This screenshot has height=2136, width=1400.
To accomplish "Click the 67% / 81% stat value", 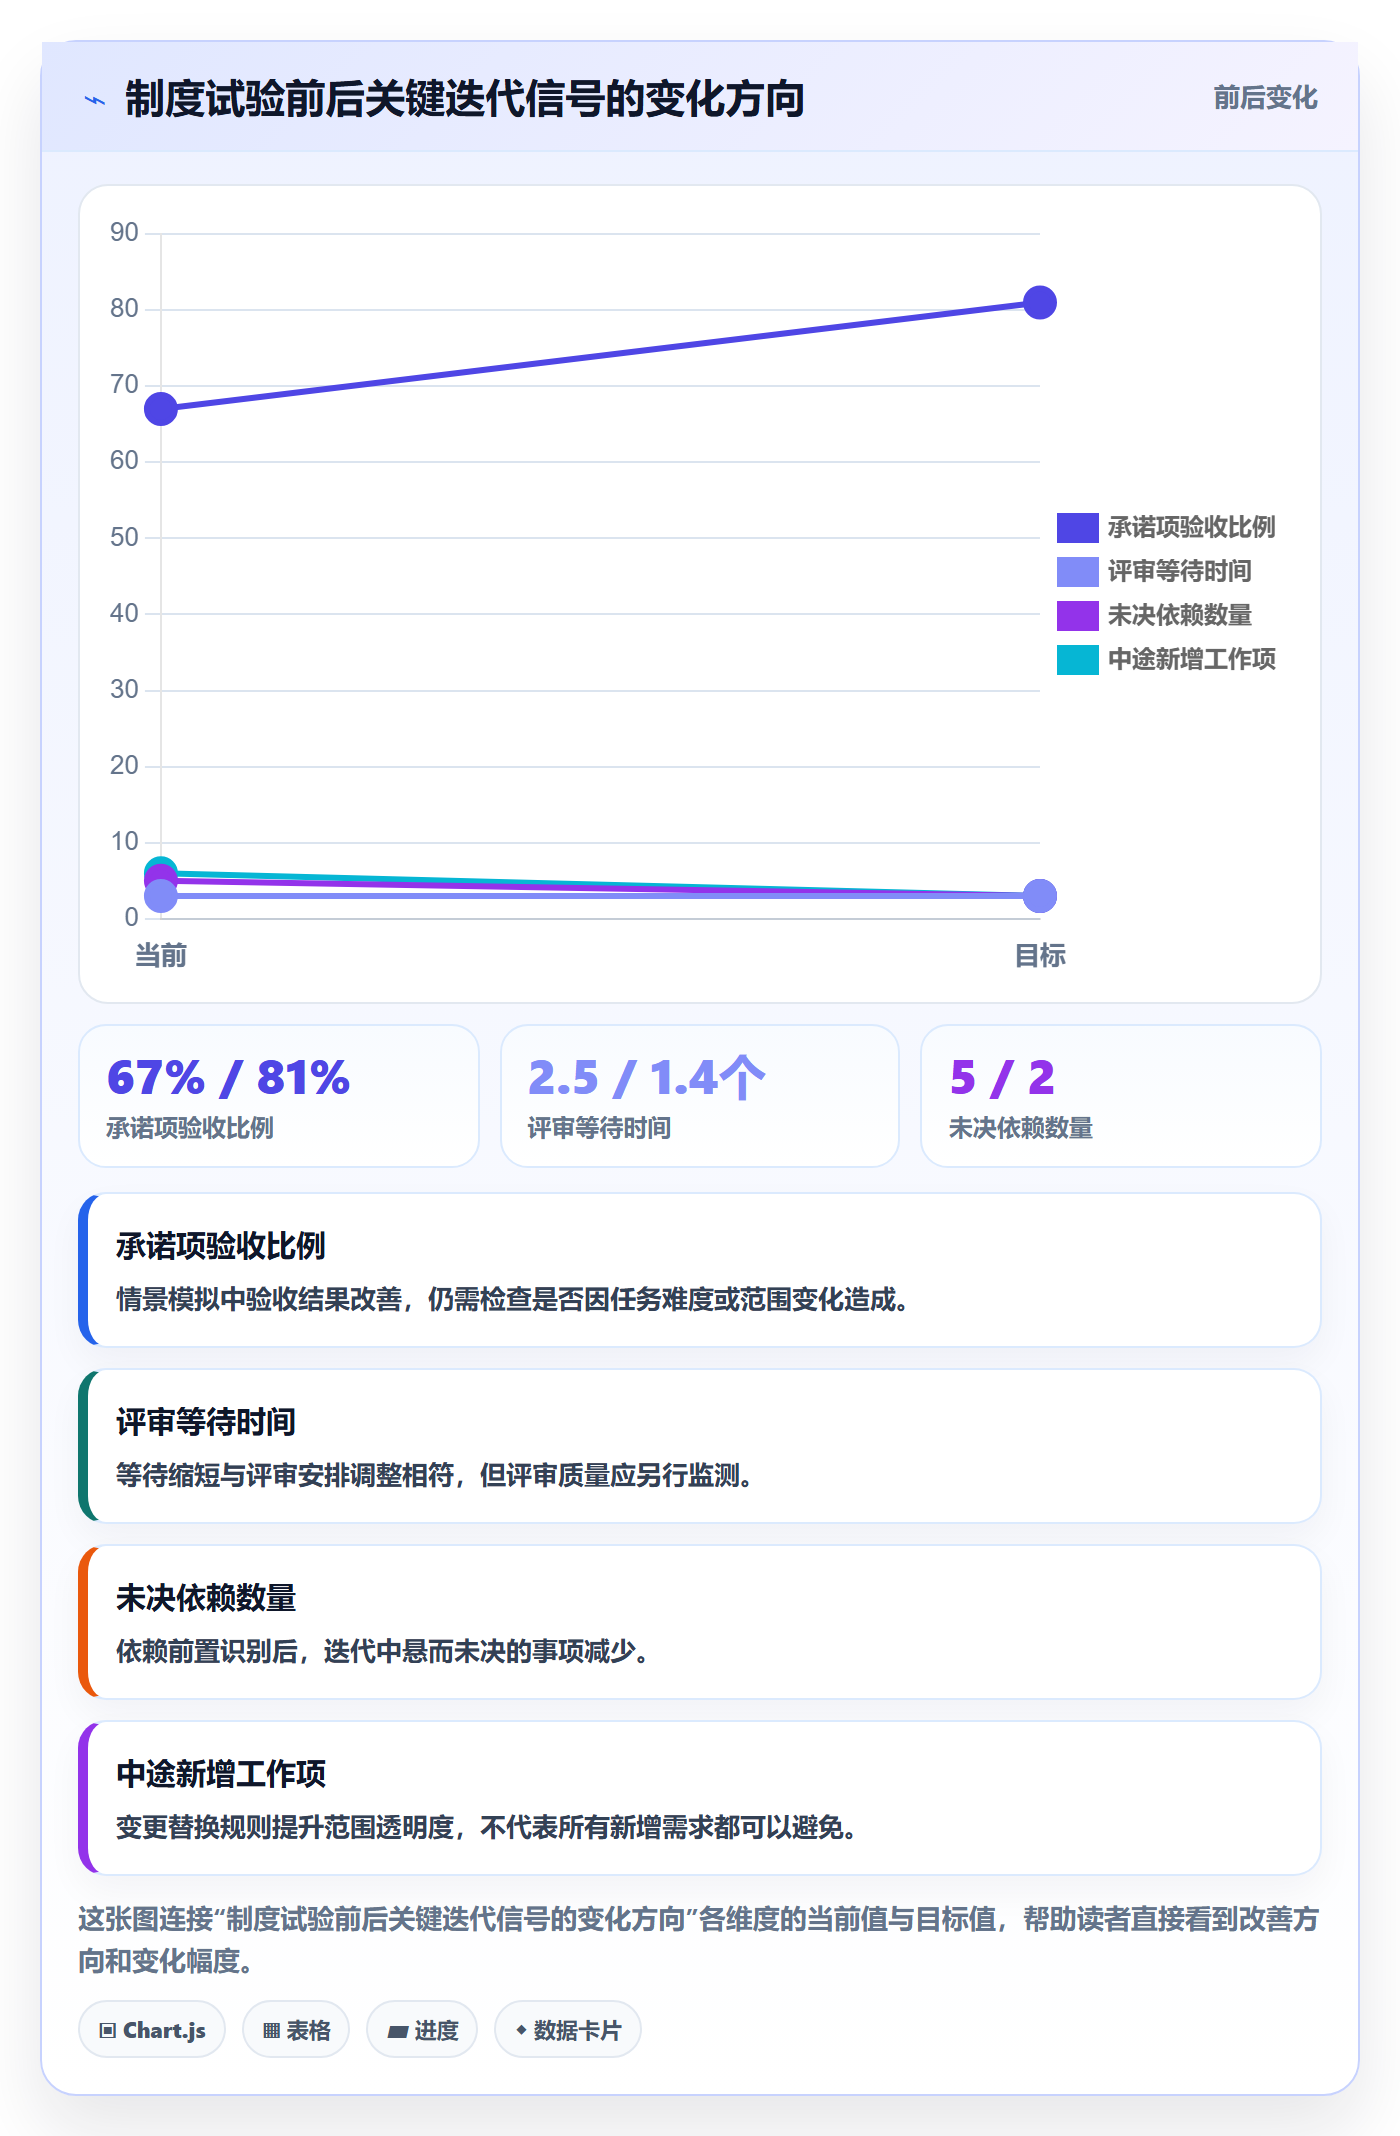I will coord(229,1078).
